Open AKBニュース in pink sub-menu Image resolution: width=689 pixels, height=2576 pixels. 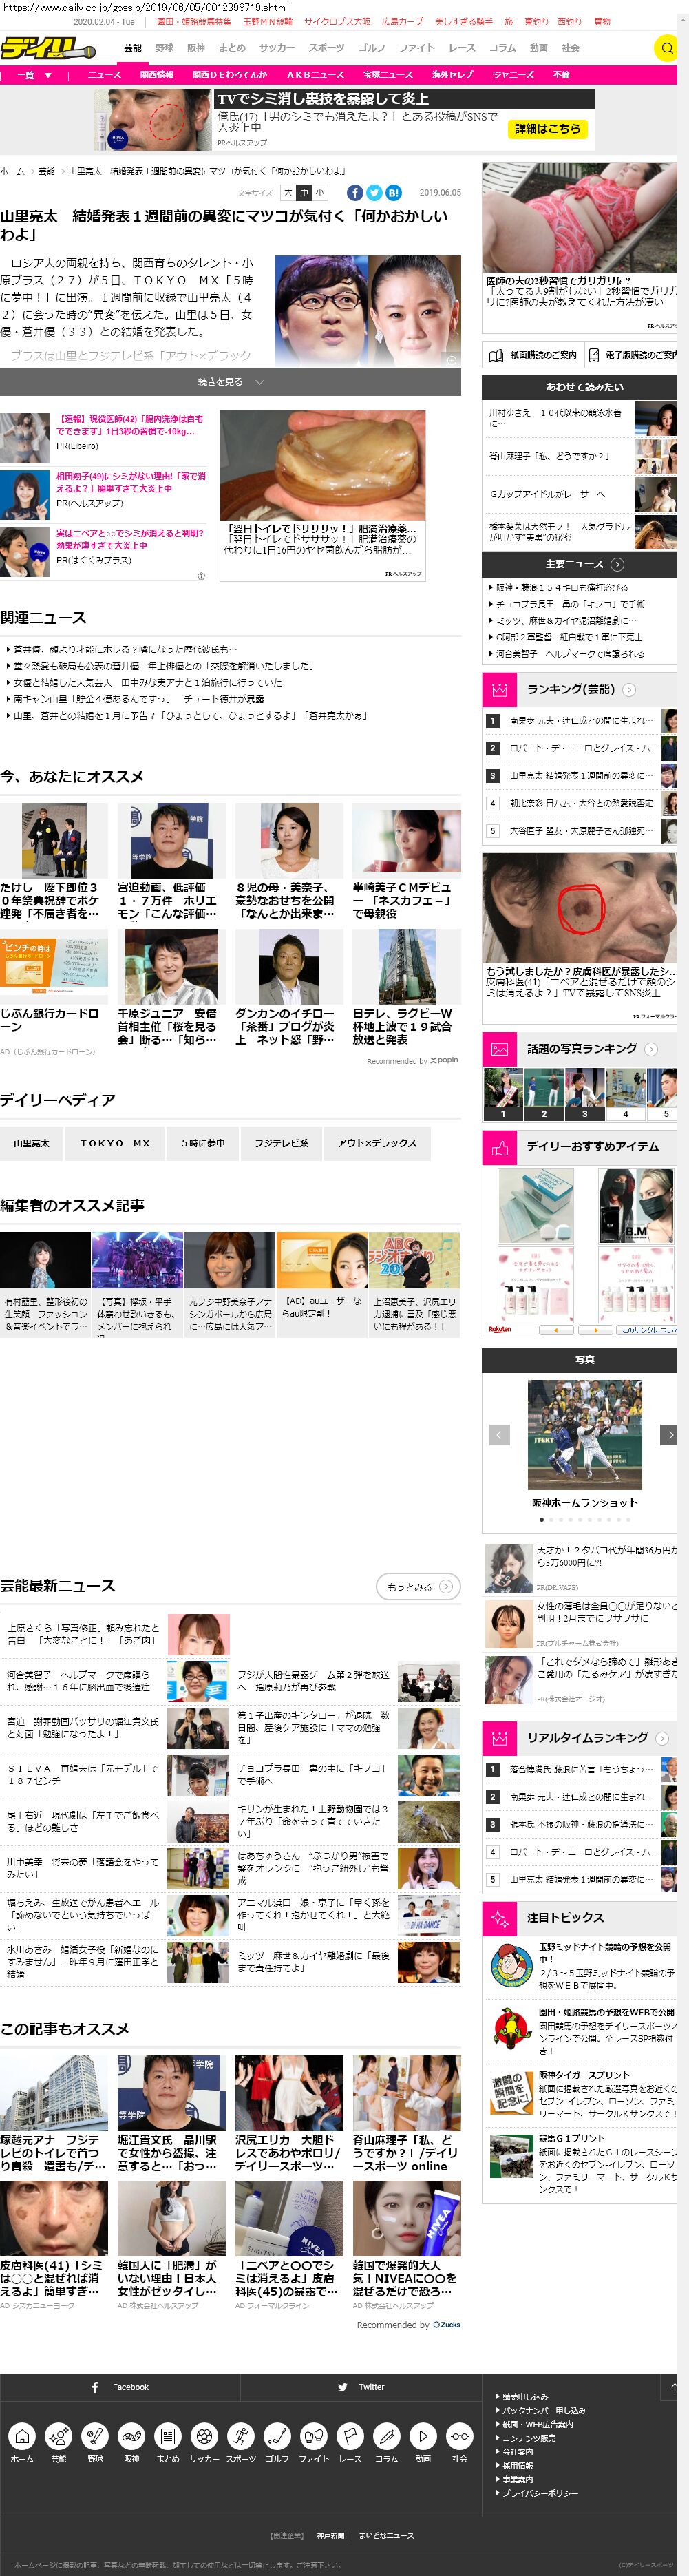coord(315,75)
